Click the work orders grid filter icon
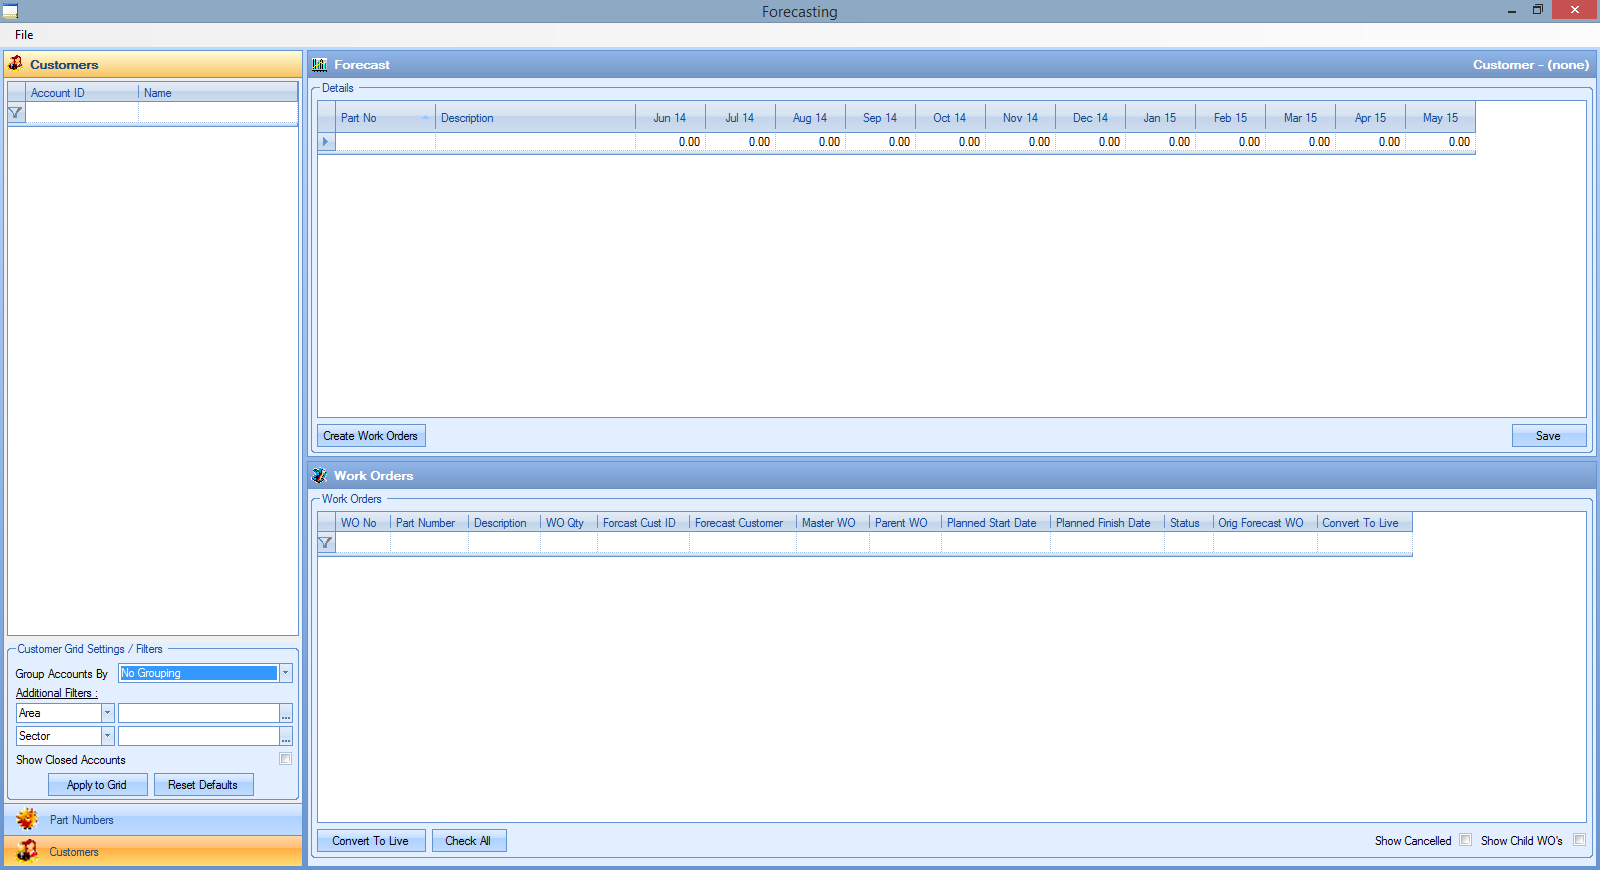This screenshot has width=1600, height=870. pos(326,543)
